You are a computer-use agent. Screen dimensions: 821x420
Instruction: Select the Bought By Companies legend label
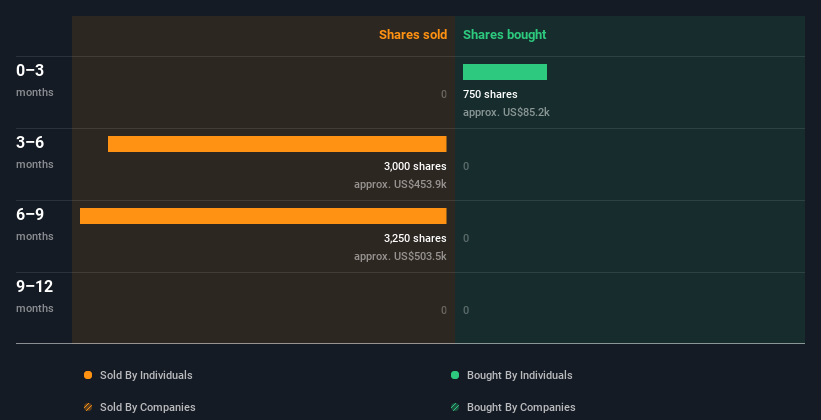click(521, 407)
